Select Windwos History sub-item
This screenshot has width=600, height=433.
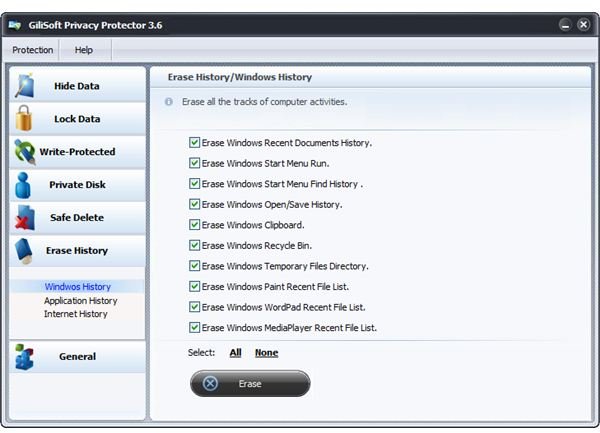point(78,286)
